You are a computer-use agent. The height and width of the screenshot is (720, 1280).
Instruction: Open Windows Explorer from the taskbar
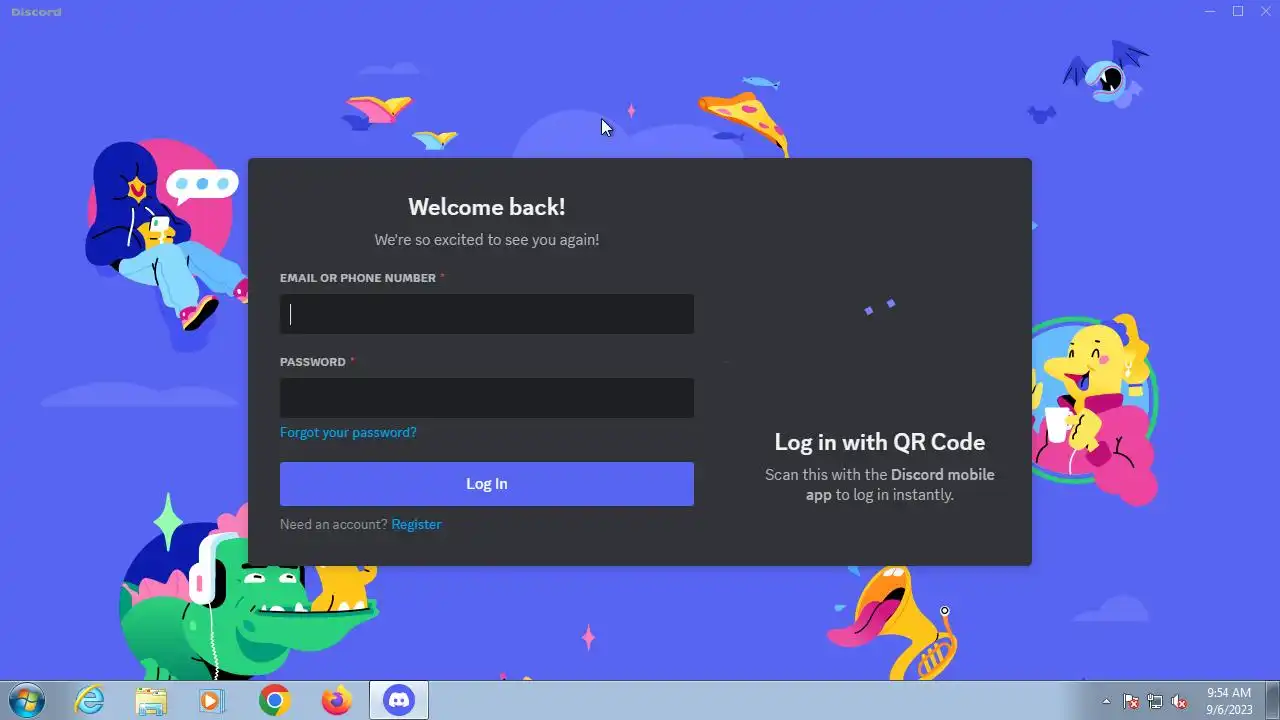click(x=151, y=701)
